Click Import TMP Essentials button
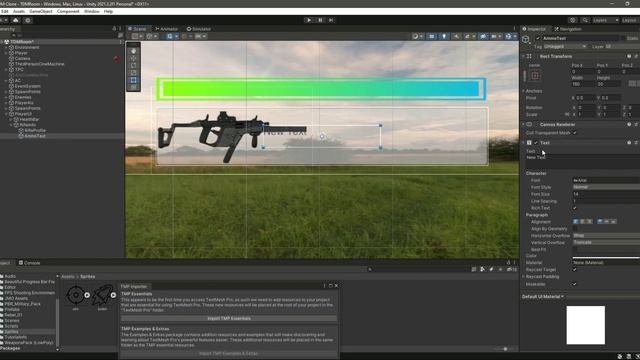This screenshot has width=640, height=360. coord(229,318)
